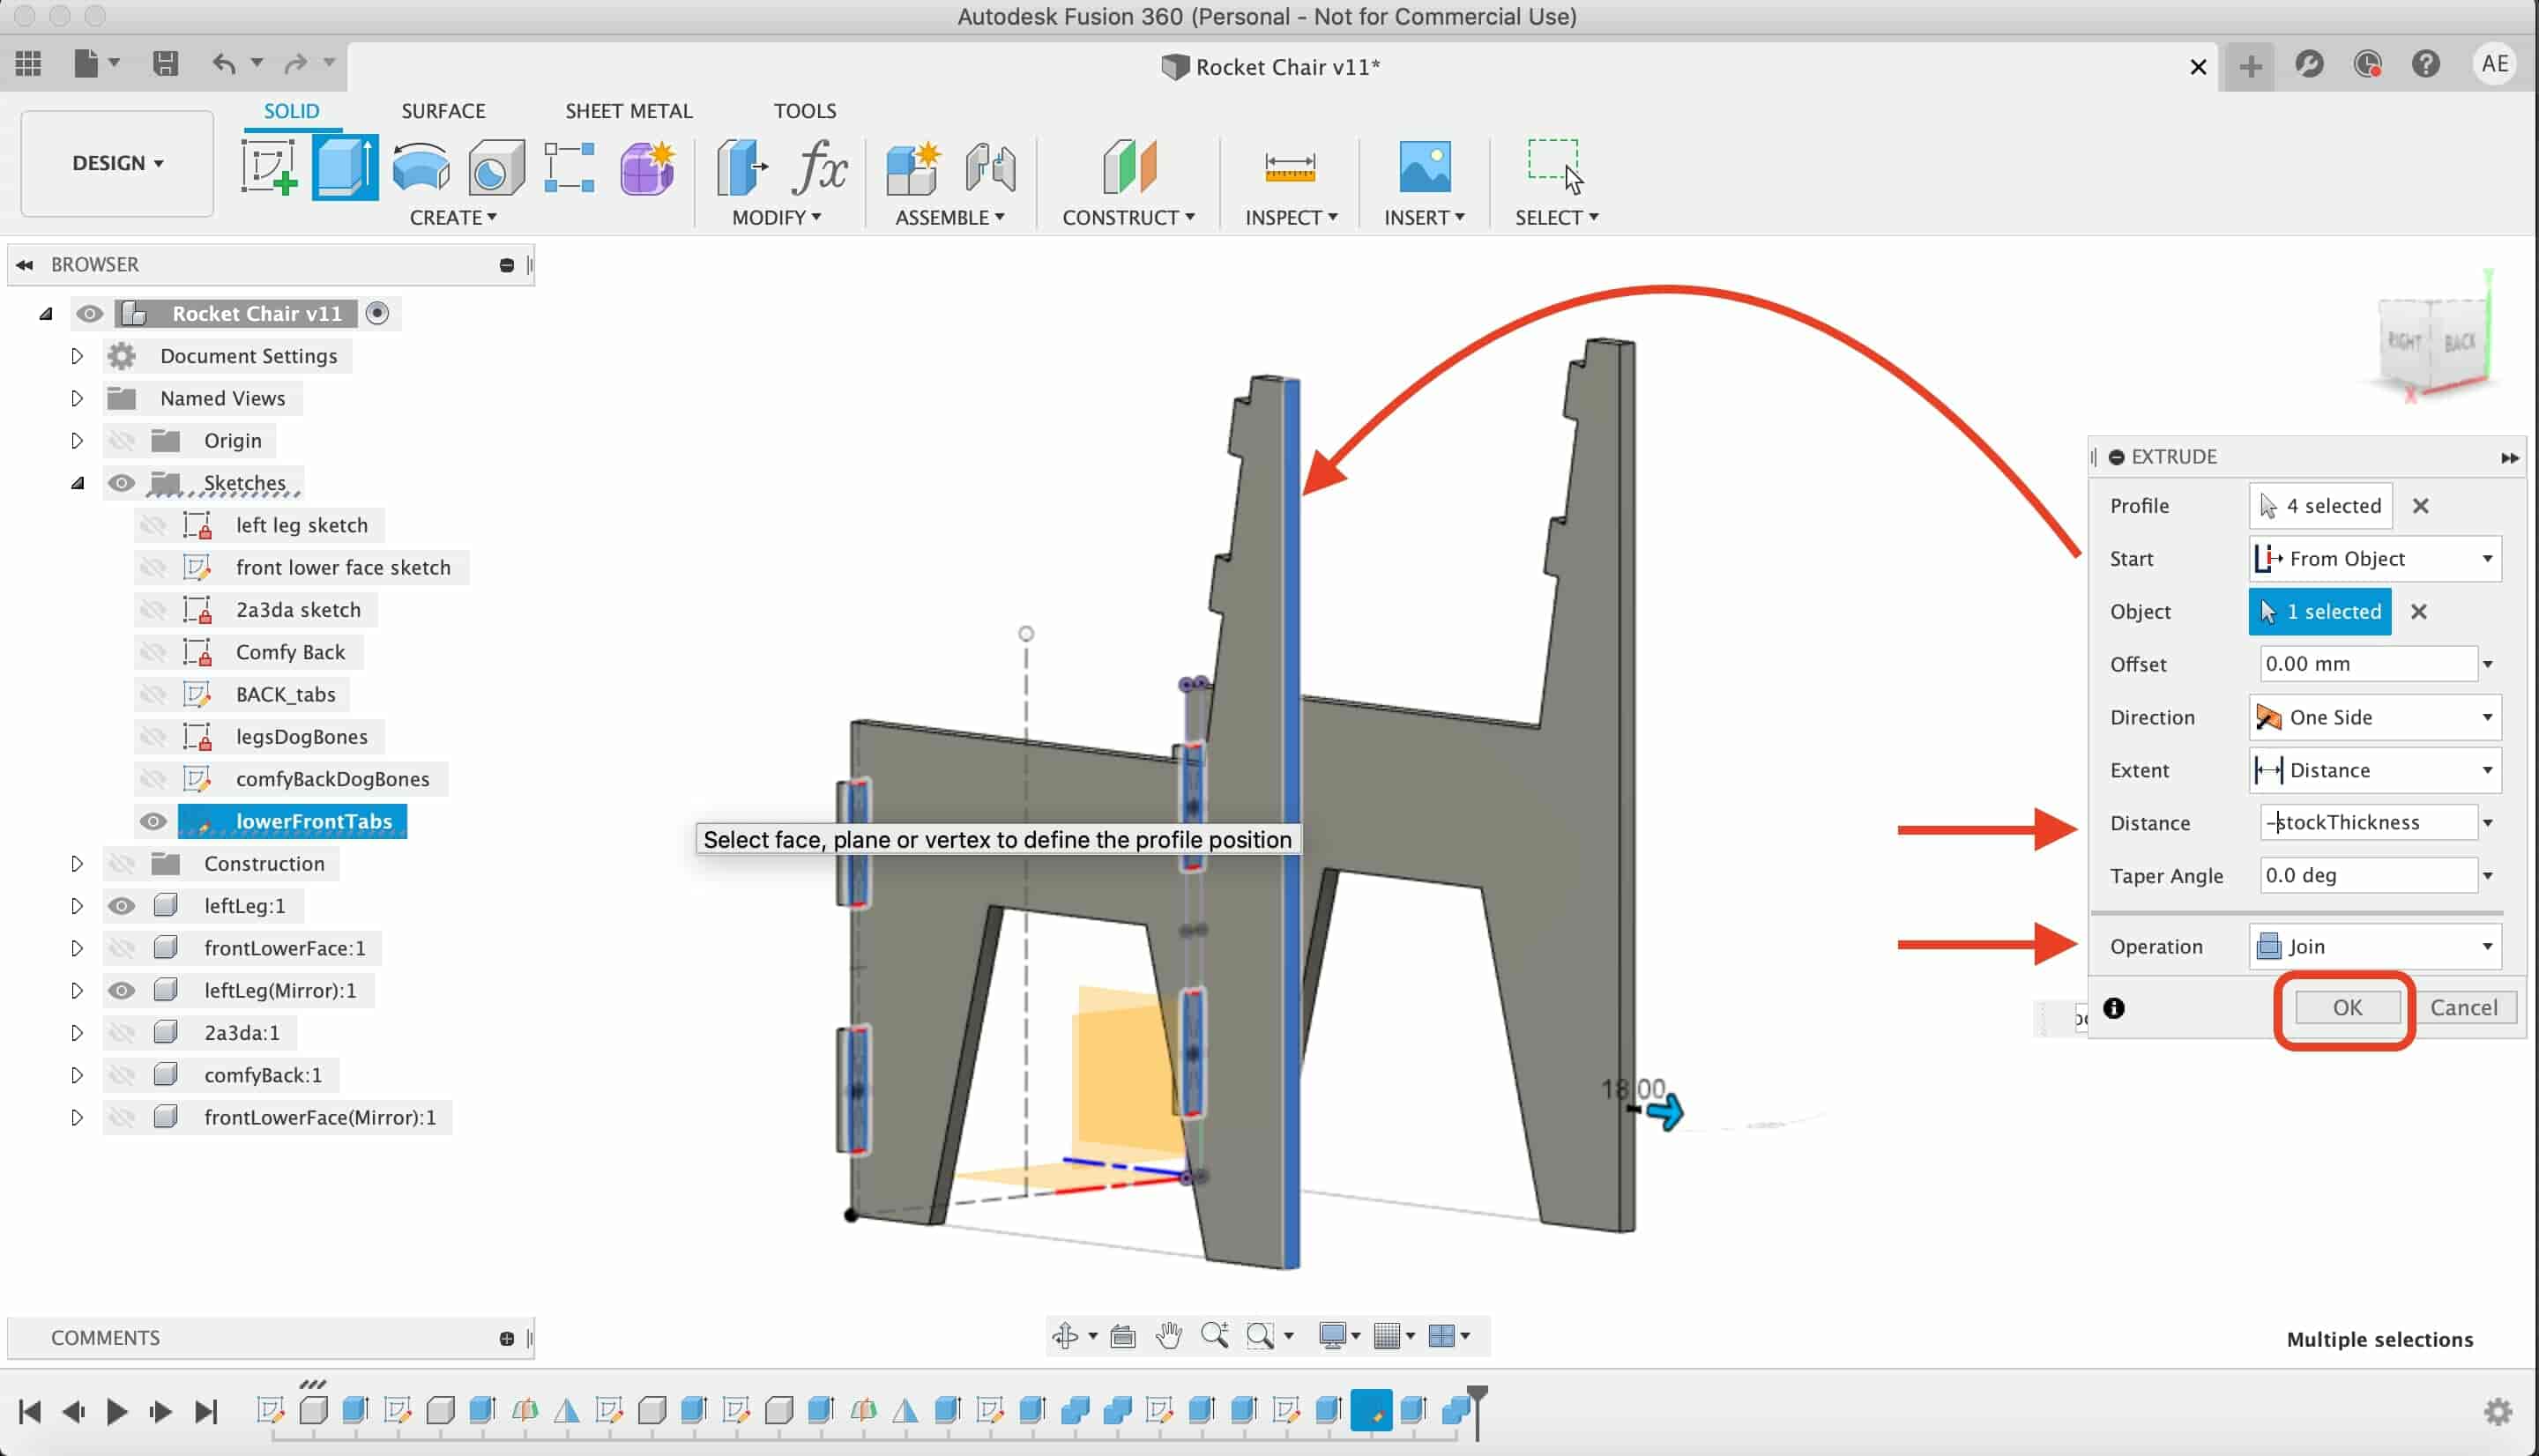Open the Job Status clock icon

click(x=2367, y=64)
